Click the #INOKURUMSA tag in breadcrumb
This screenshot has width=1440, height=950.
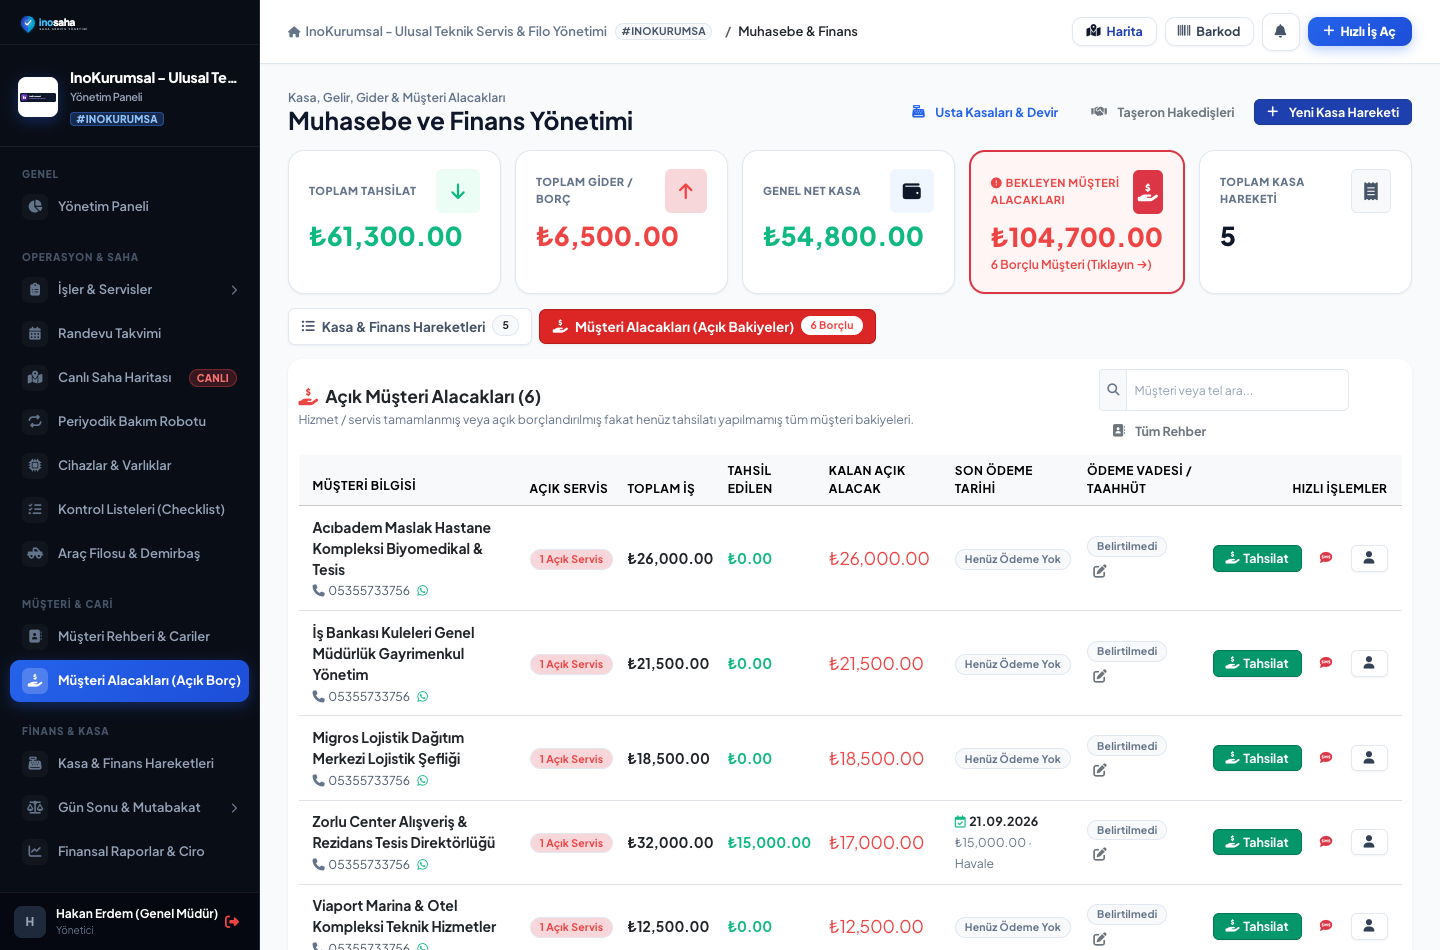(664, 32)
